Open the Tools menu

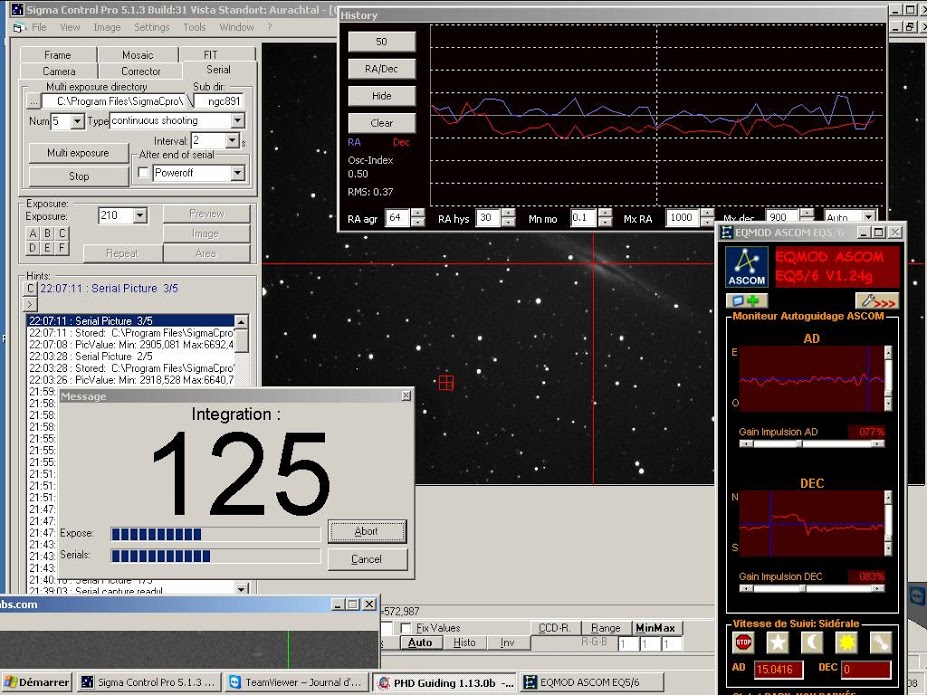pos(194,27)
